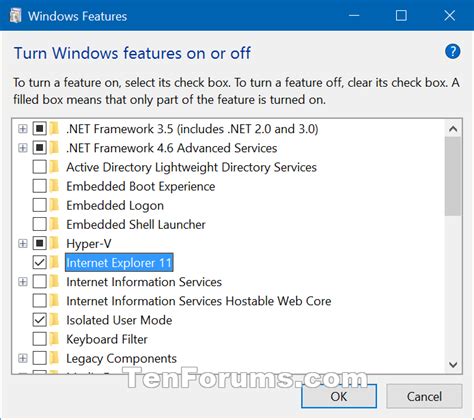Toggle the Hyper-V checkbox
The height and width of the screenshot is (420, 474).
[x=39, y=243]
